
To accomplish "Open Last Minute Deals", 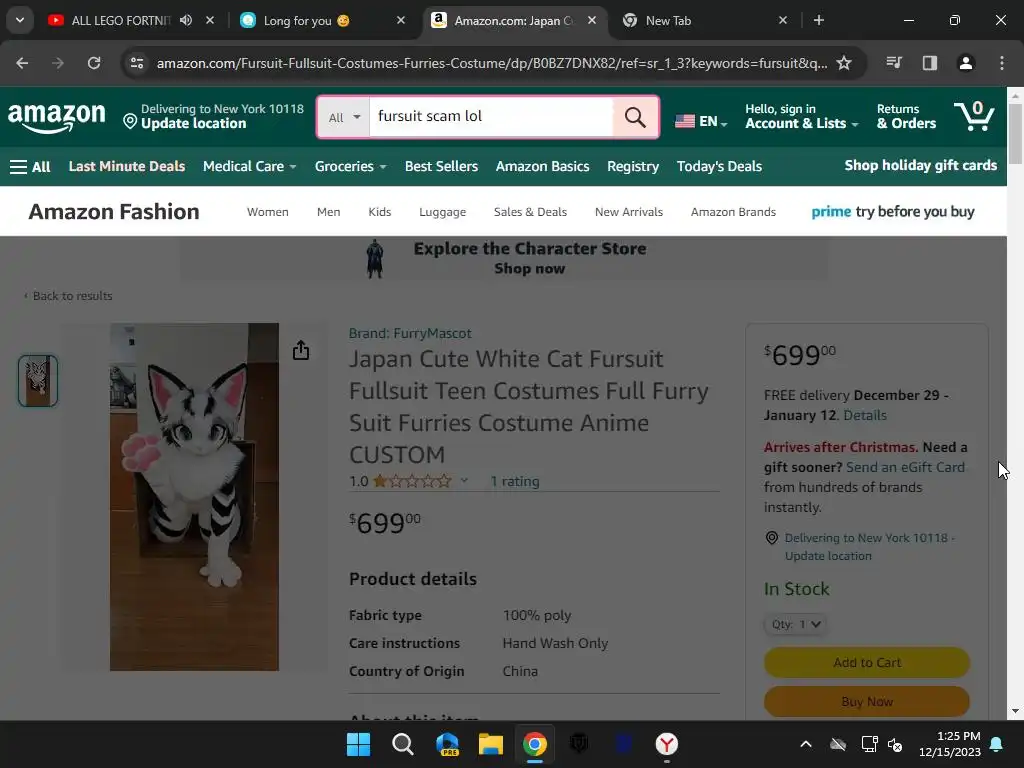I will point(127,167).
